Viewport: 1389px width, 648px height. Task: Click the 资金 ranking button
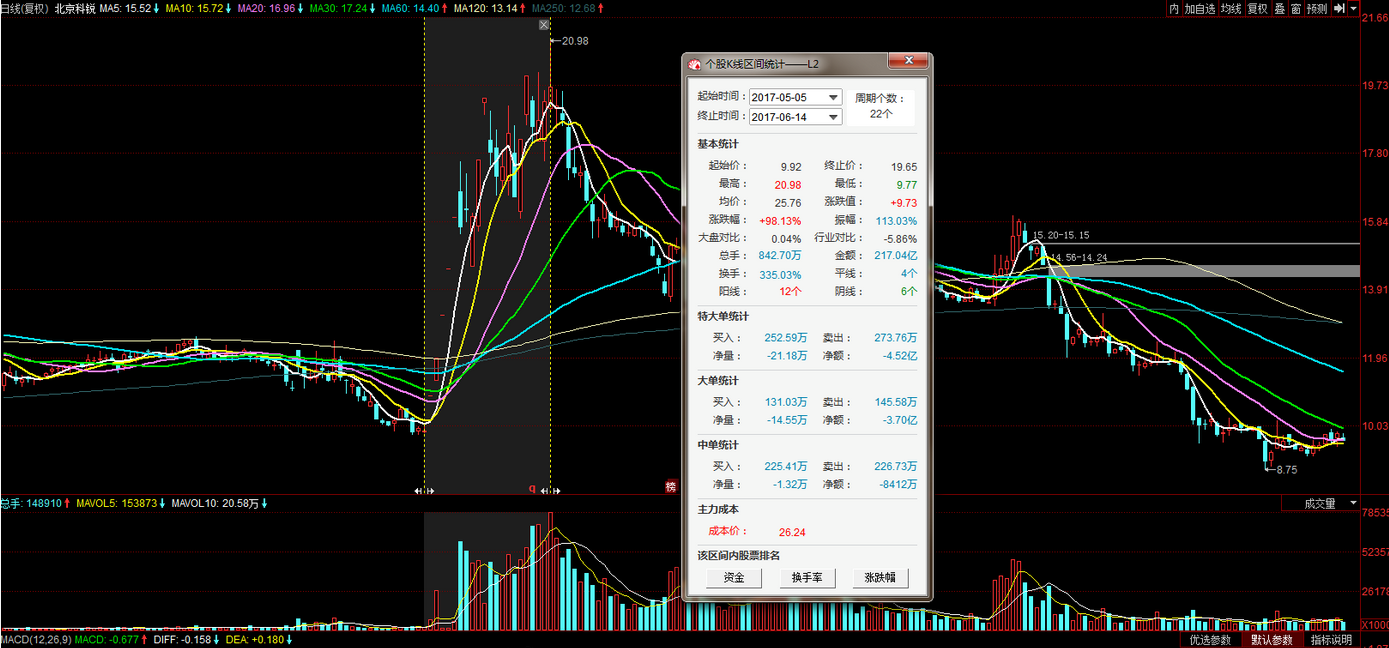click(734, 578)
